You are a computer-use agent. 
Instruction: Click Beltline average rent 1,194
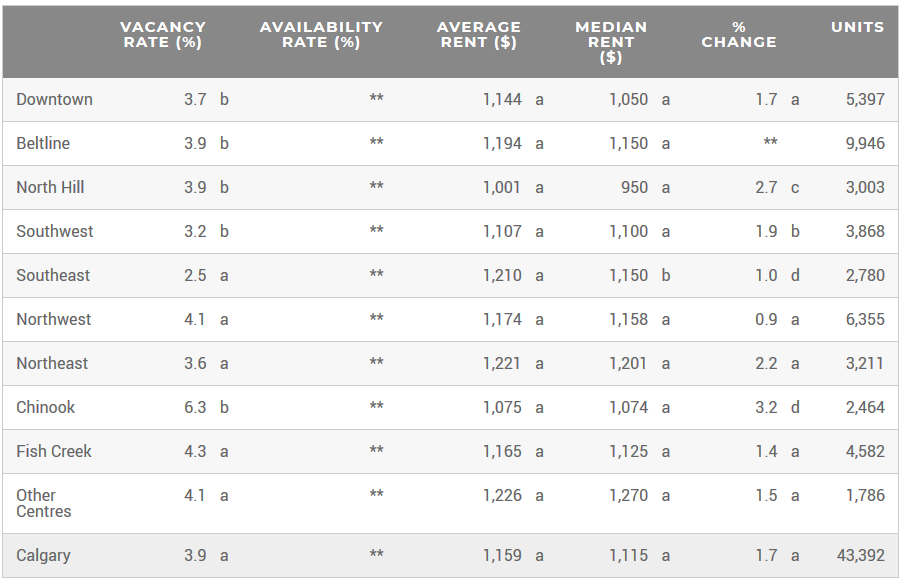click(502, 143)
